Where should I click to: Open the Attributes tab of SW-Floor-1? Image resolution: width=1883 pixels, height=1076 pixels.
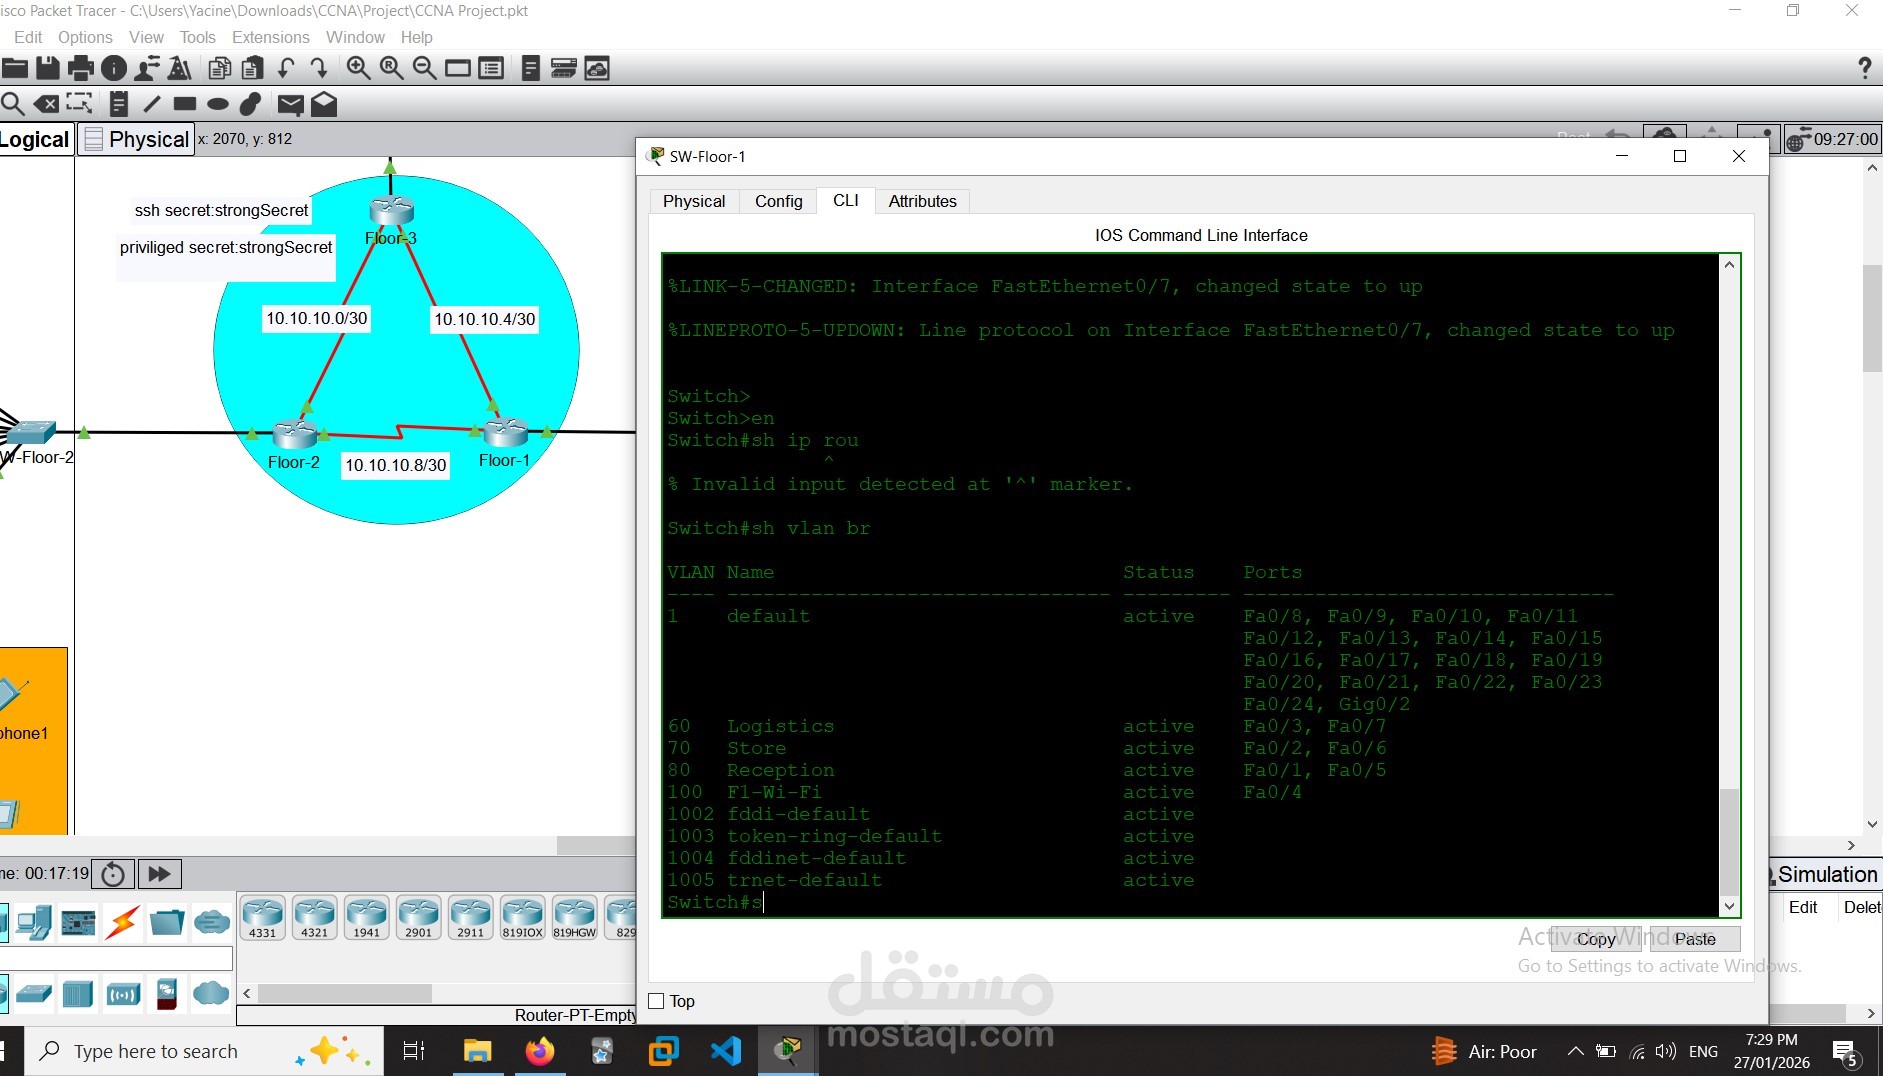pyautogui.click(x=923, y=201)
